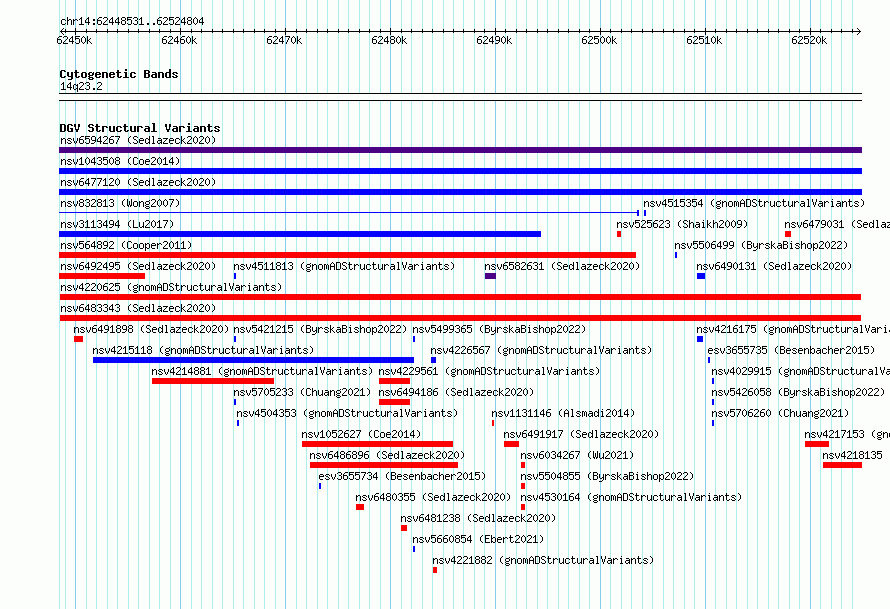Select the purple bar under nsv6594267
Screen dimensions: 890x609
(460, 150)
